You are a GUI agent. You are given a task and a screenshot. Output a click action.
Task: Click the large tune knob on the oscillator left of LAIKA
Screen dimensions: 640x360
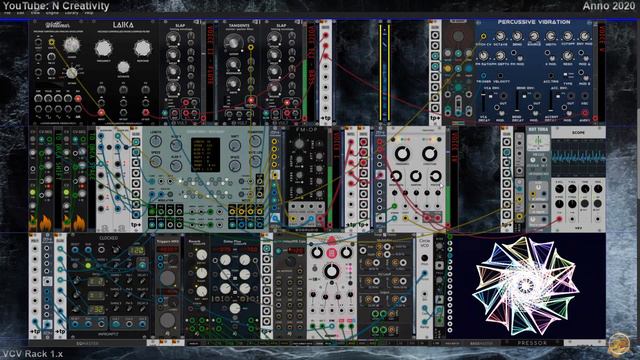(72, 45)
